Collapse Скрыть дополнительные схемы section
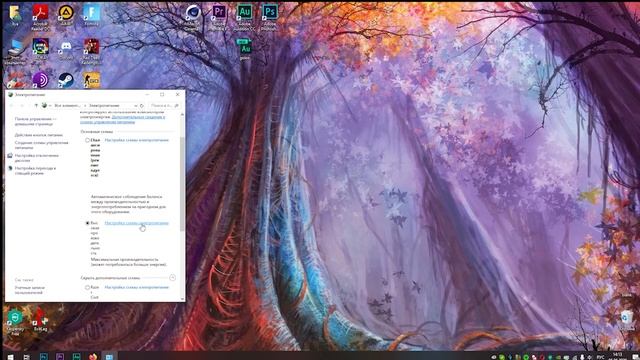This screenshot has width=640, height=360. 172,278
